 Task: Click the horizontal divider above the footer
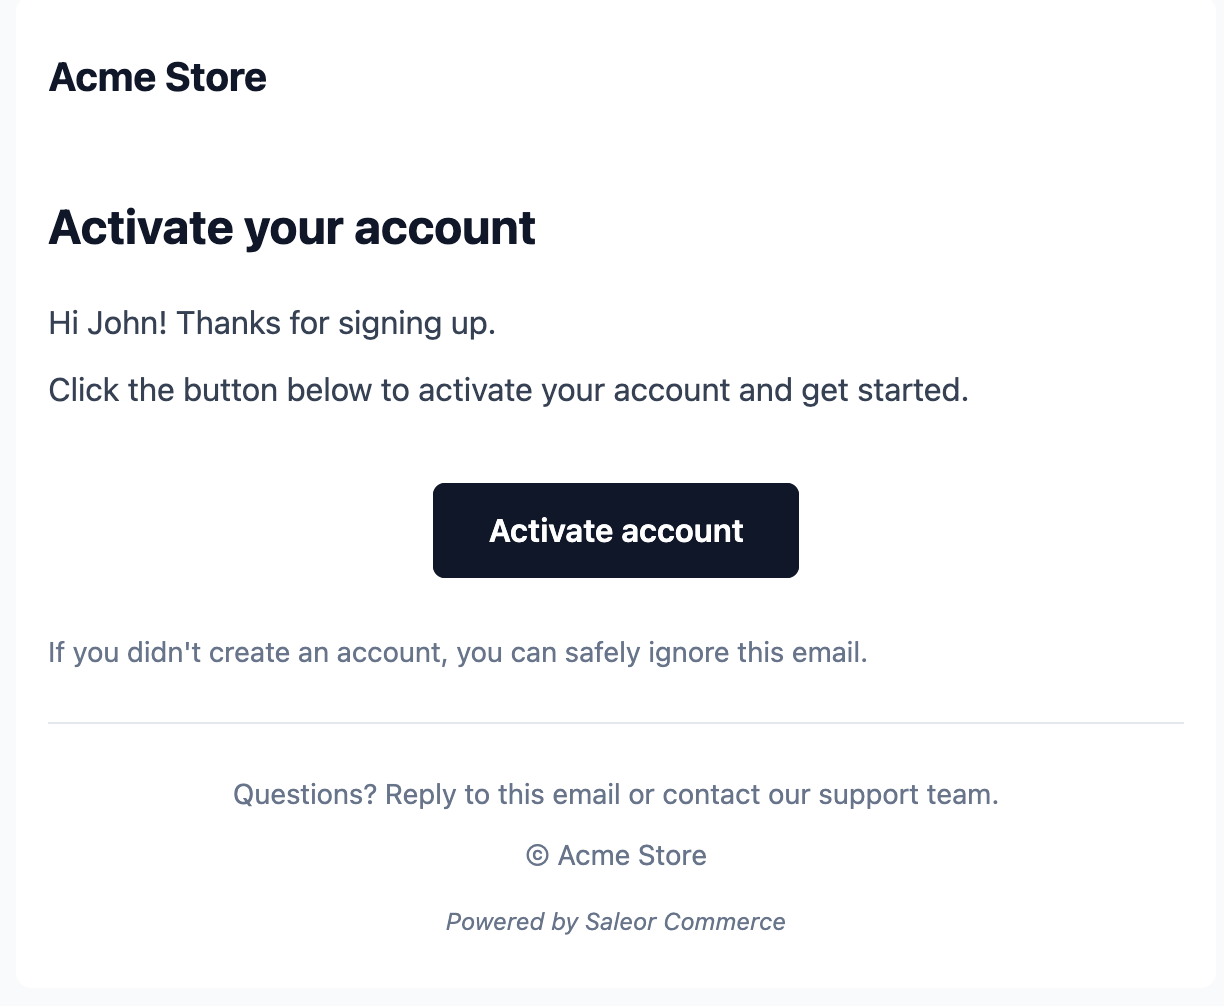click(615, 722)
